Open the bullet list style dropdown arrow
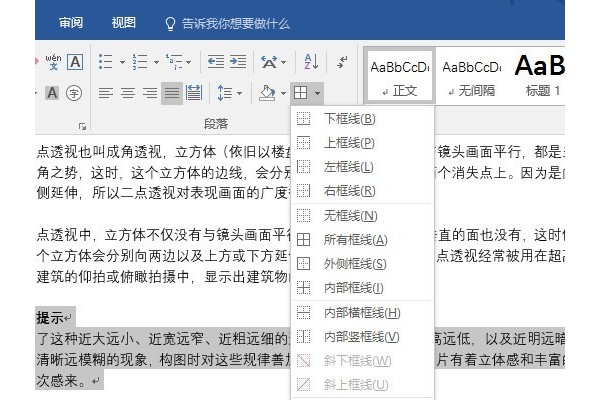The height and width of the screenshot is (400, 600). (x=122, y=62)
